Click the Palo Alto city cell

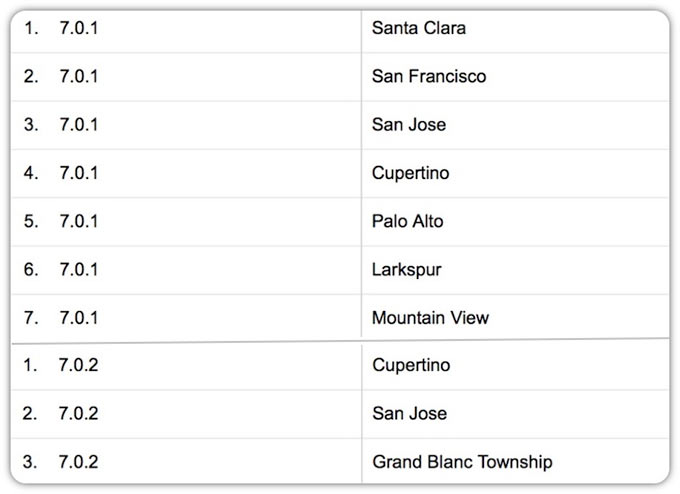407,221
